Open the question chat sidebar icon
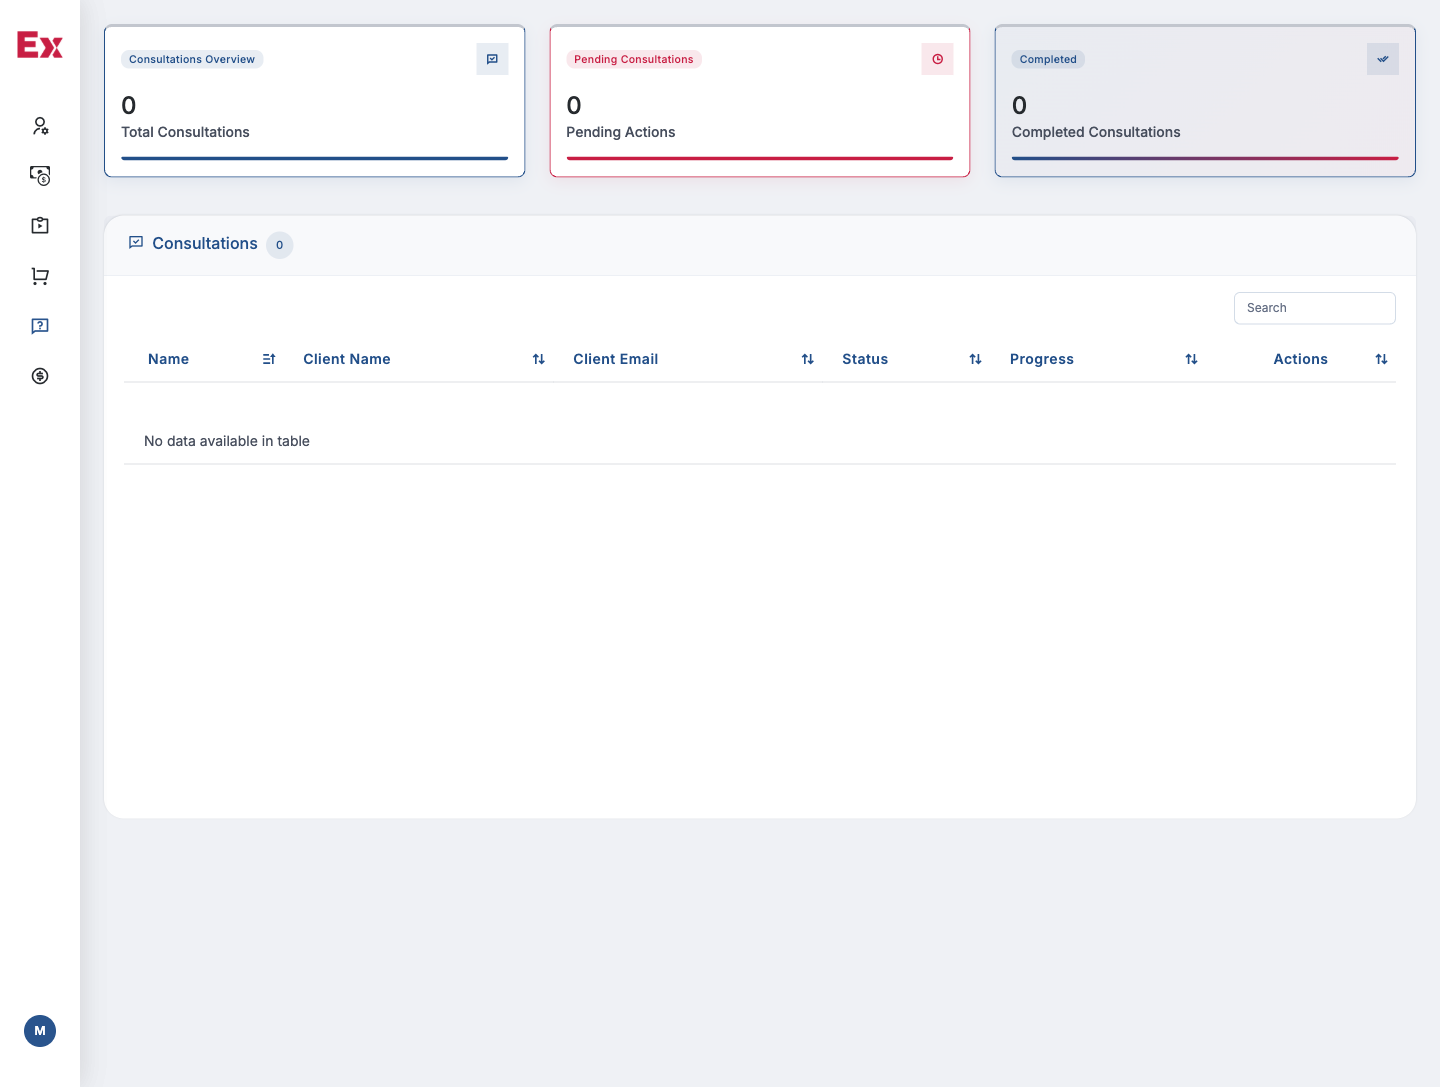This screenshot has width=1440, height=1087. point(40,326)
